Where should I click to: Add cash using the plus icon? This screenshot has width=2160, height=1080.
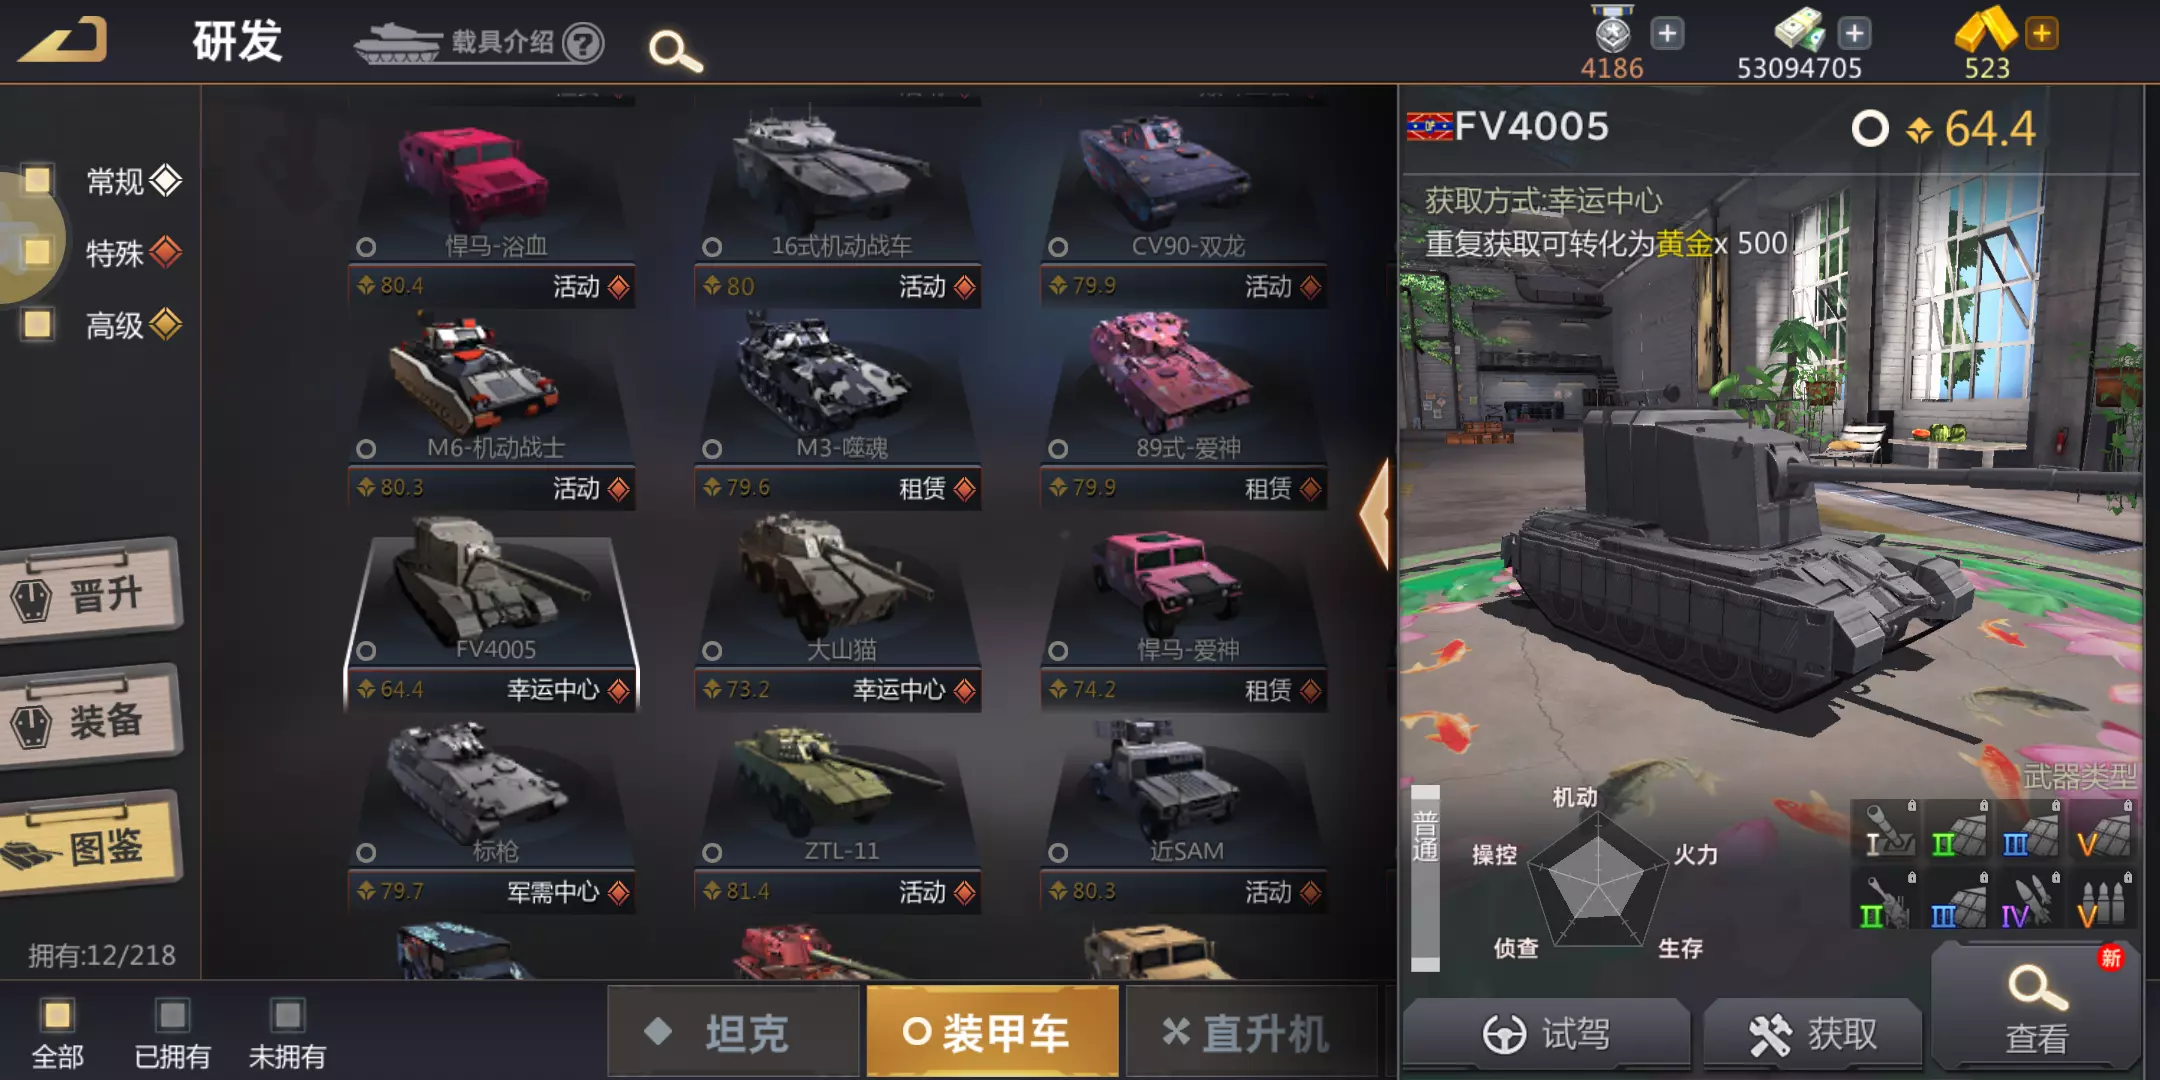pos(1855,33)
